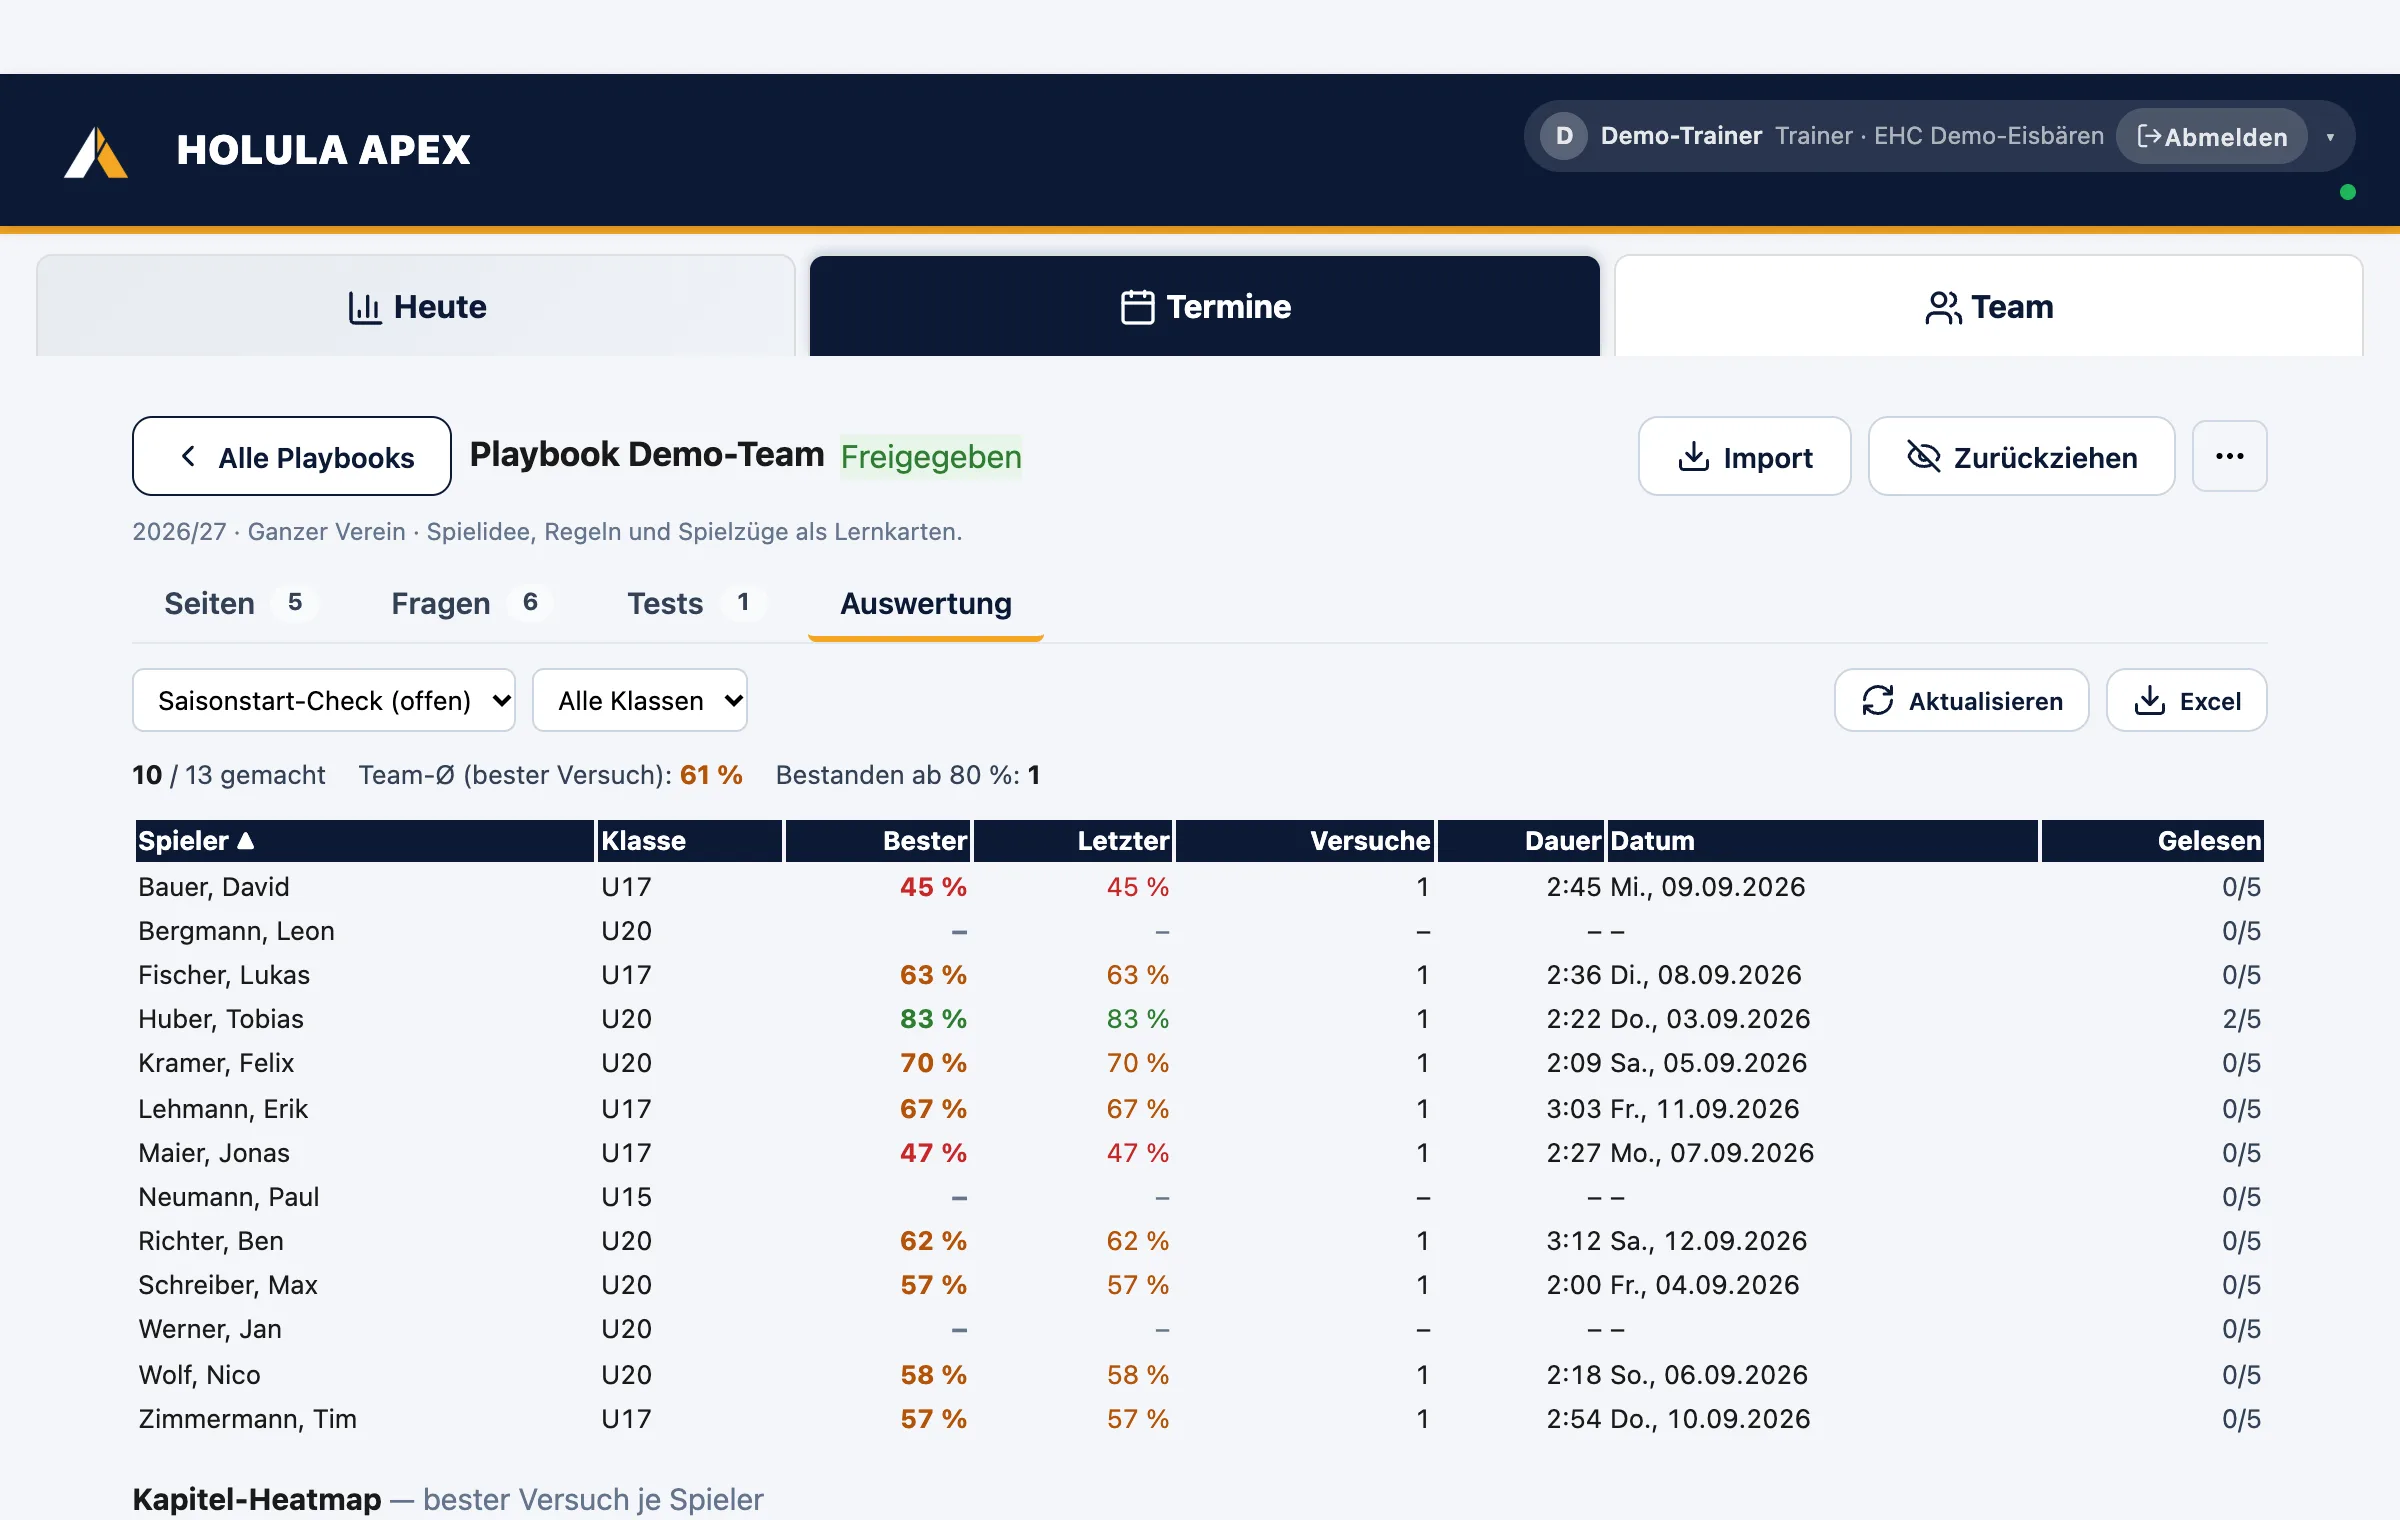Log out with the Abmelden button
2400x1520 pixels.
click(2211, 136)
